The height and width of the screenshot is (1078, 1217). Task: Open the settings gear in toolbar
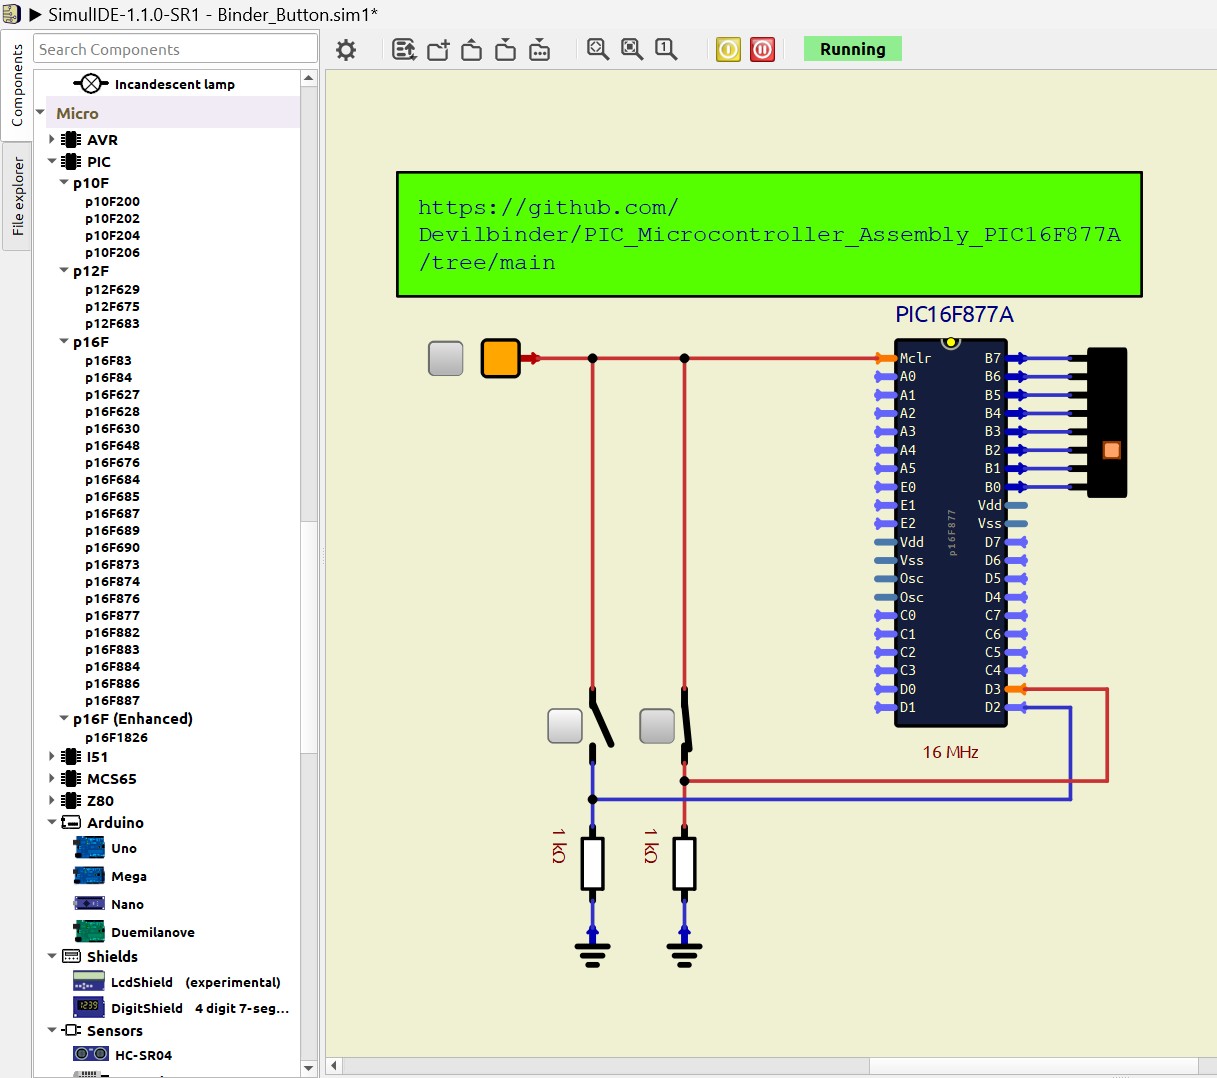[346, 50]
